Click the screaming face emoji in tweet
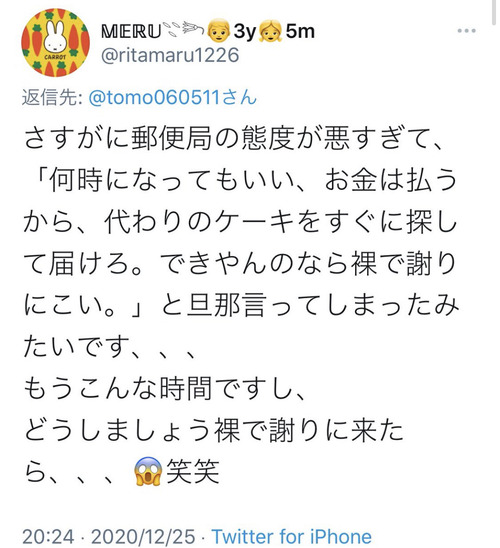The image size is (500, 548). coord(148,471)
